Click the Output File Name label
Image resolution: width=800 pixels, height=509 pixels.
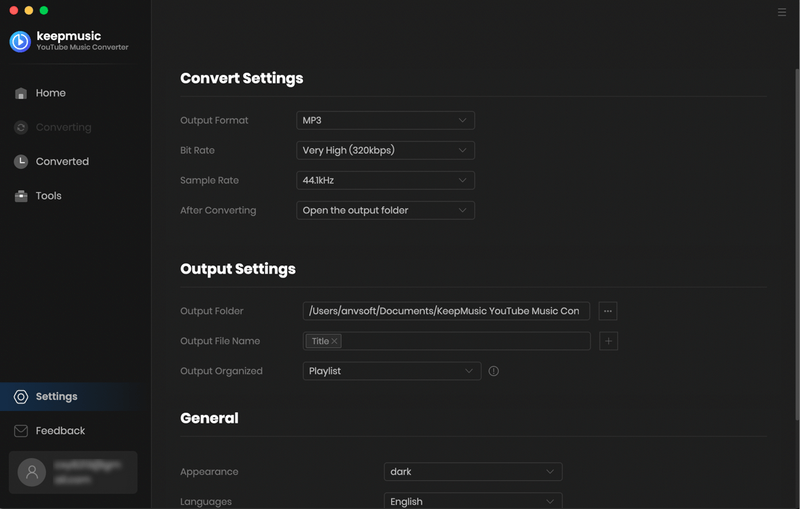(220, 341)
